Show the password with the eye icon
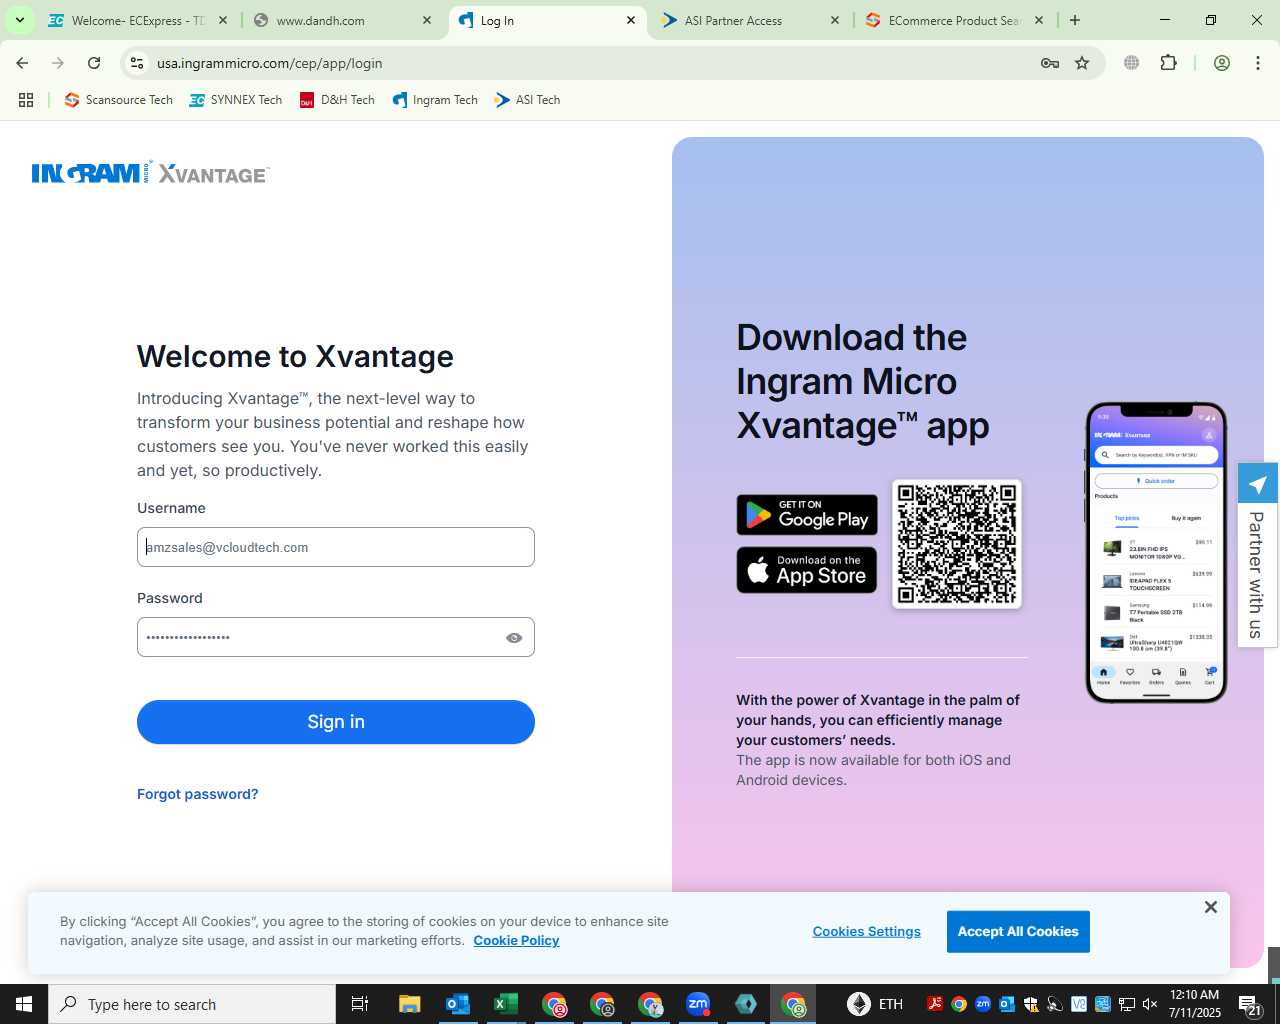 coord(514,638)
